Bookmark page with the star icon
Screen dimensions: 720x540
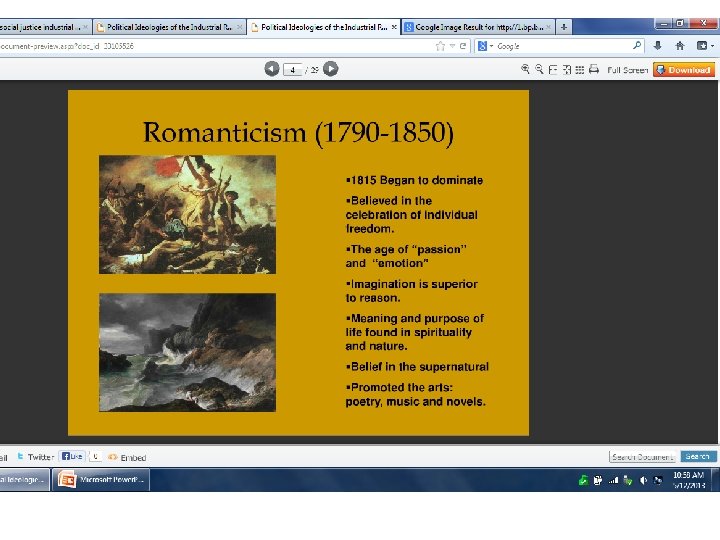click(440, 46)
